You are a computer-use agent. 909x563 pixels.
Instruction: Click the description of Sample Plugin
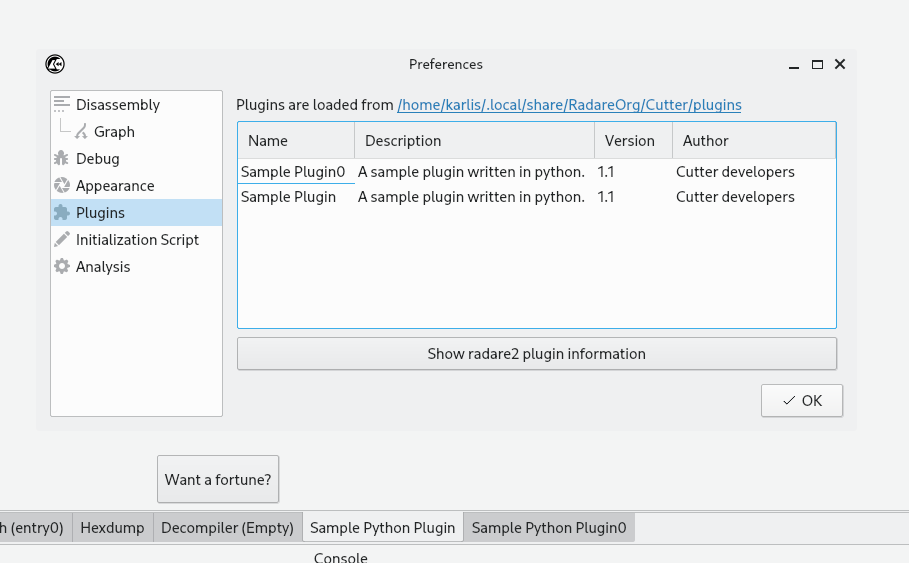click(x=474, y=197)
